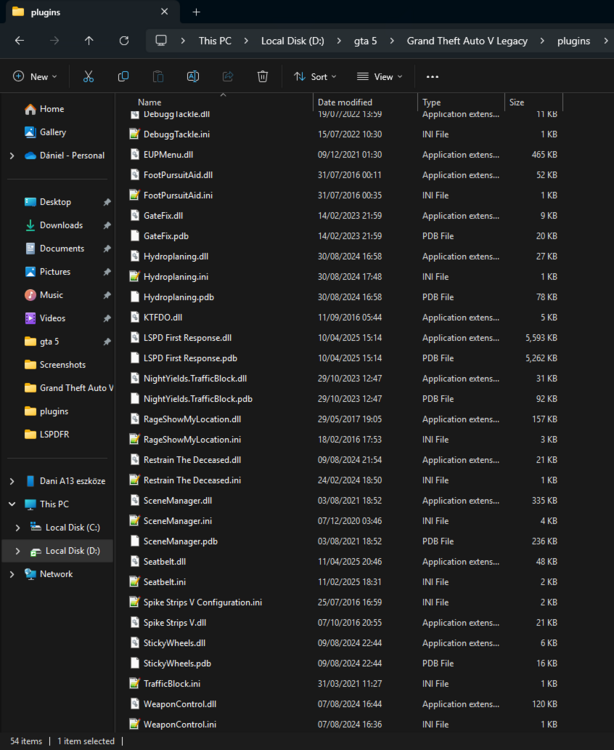Click pin icon next to gta 5

pos(107,342)
